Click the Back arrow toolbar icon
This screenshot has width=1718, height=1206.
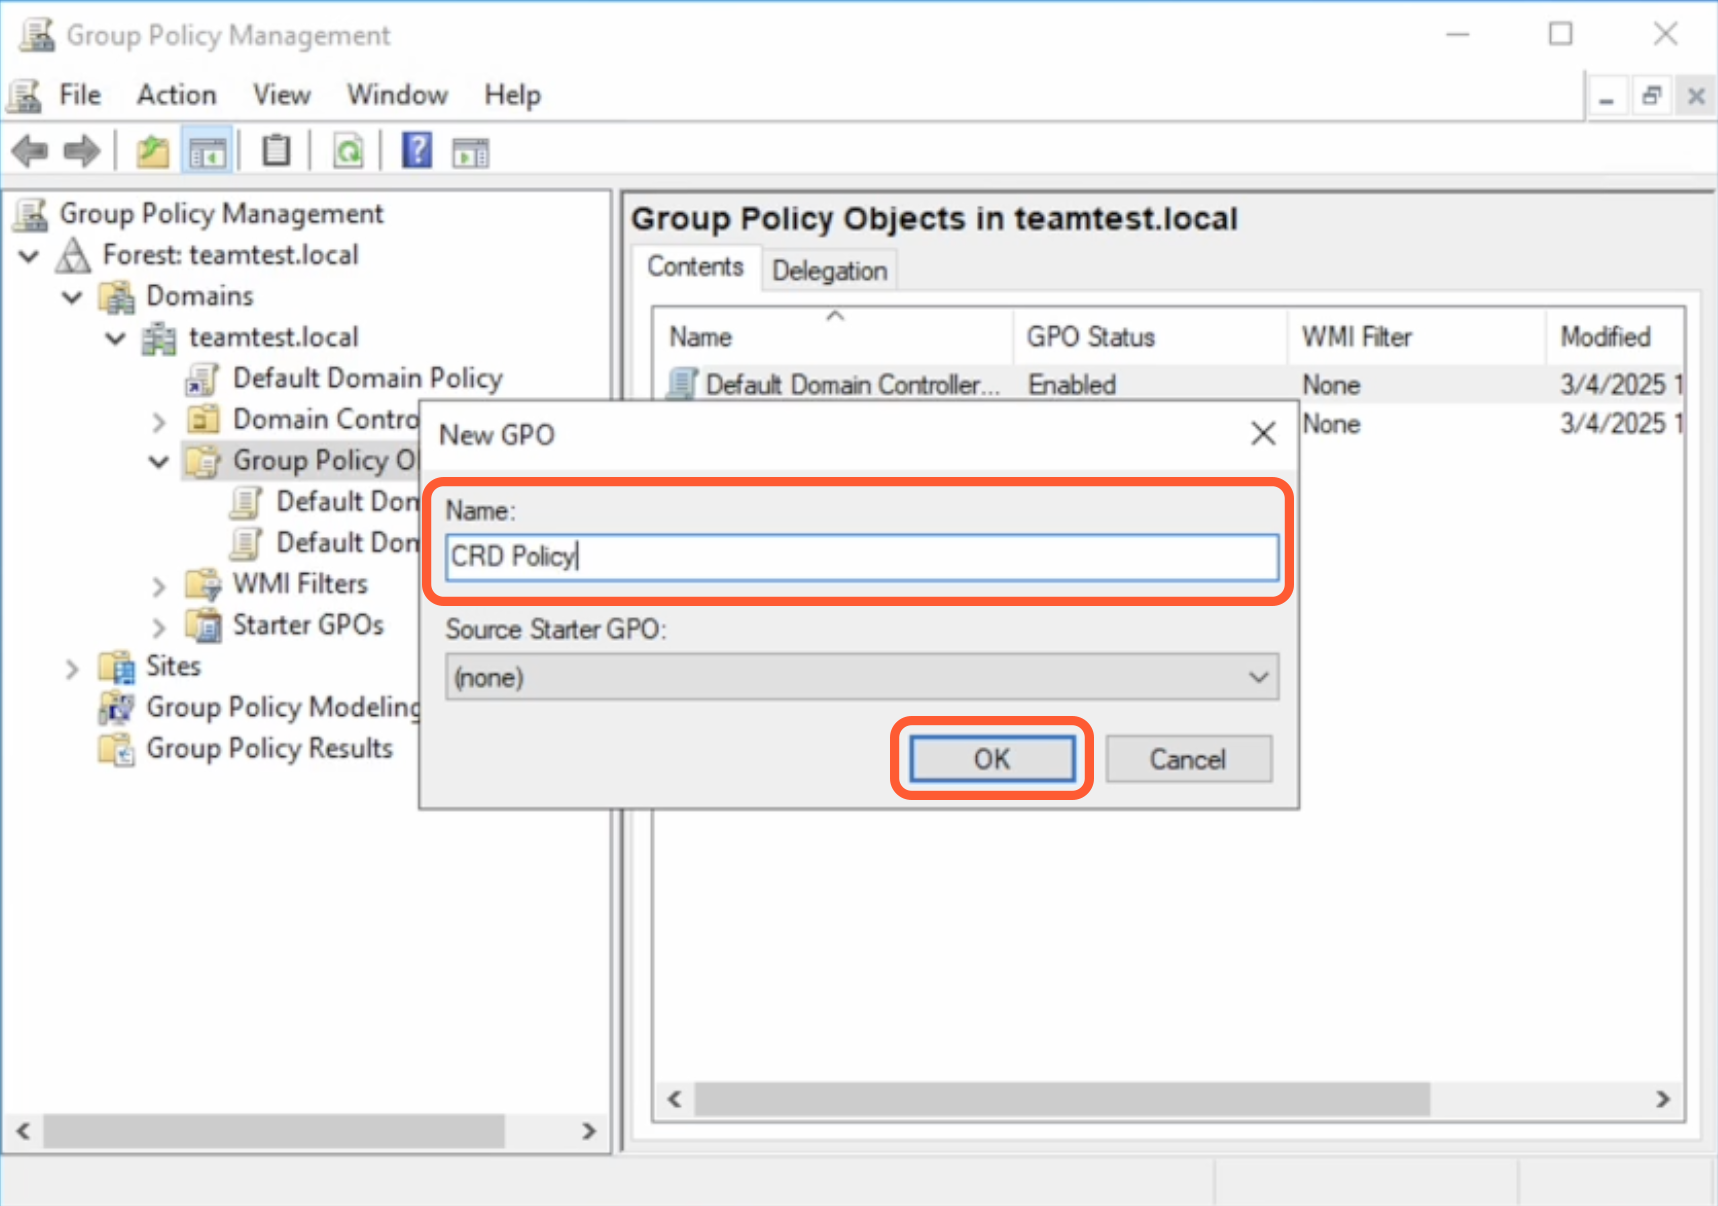(30, 152)
